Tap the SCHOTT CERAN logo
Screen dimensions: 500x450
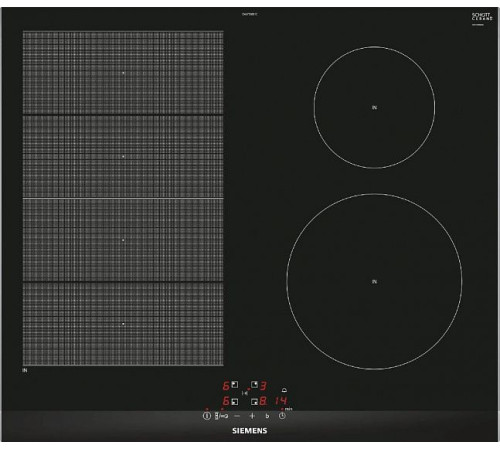pyautogui.click(x=482, y=17)
